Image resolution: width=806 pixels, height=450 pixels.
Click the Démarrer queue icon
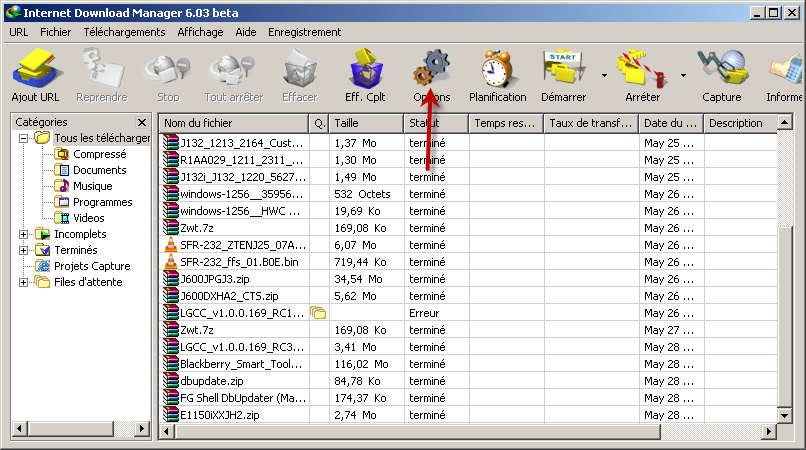(x=563, y=68)
